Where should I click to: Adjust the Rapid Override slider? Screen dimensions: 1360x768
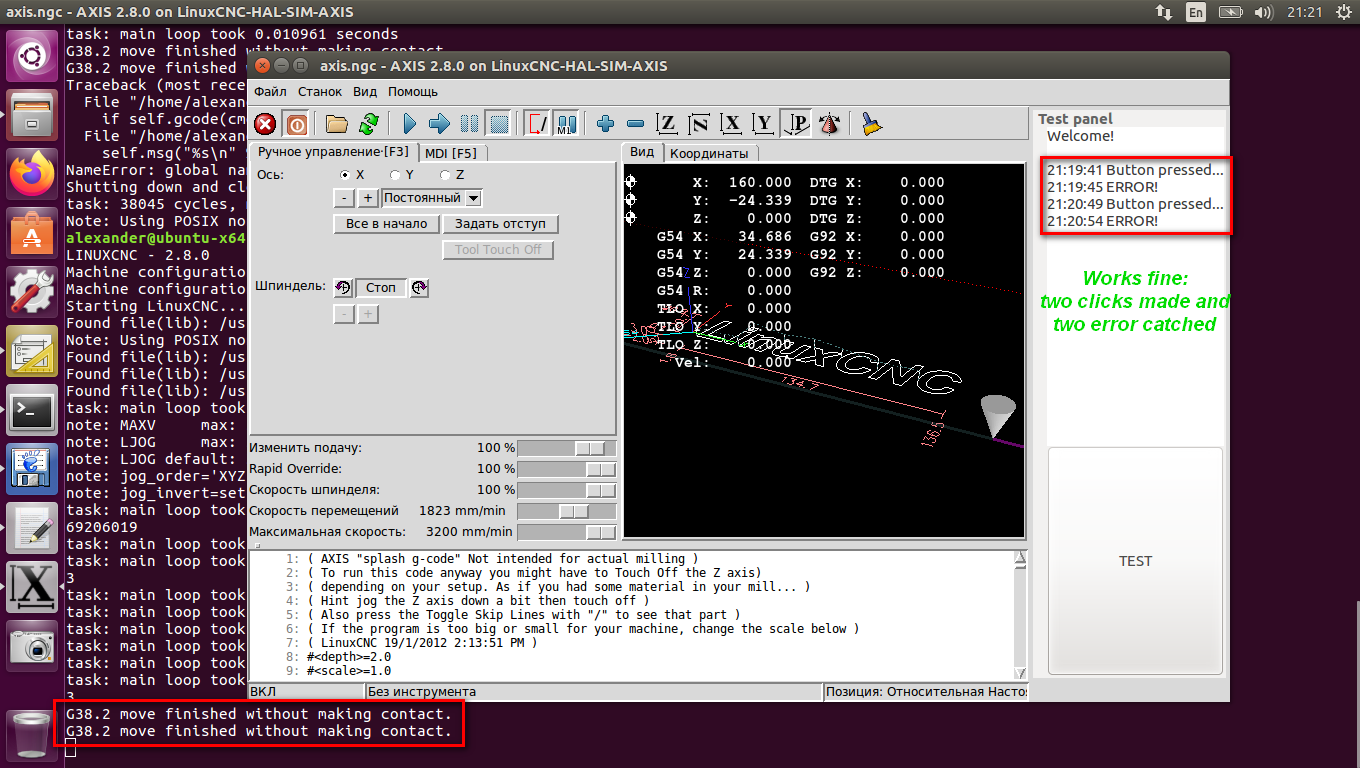(567, 469)
